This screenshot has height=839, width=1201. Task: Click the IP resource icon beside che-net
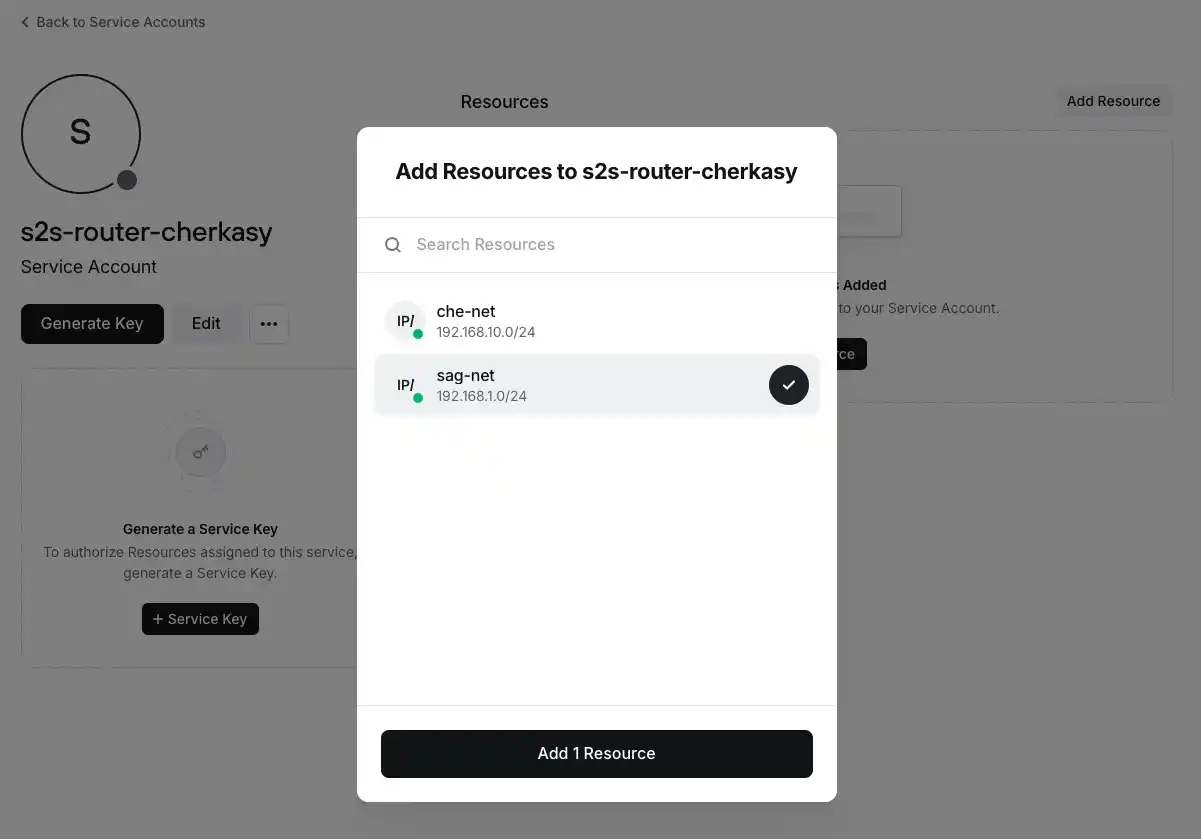point(405,320)
